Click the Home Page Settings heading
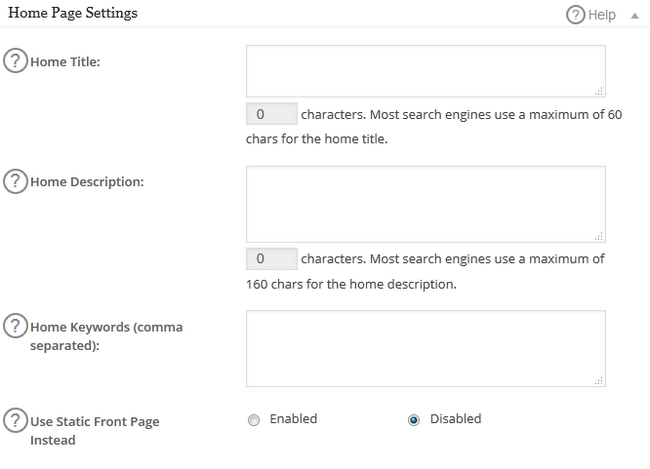 click(73, 14)
